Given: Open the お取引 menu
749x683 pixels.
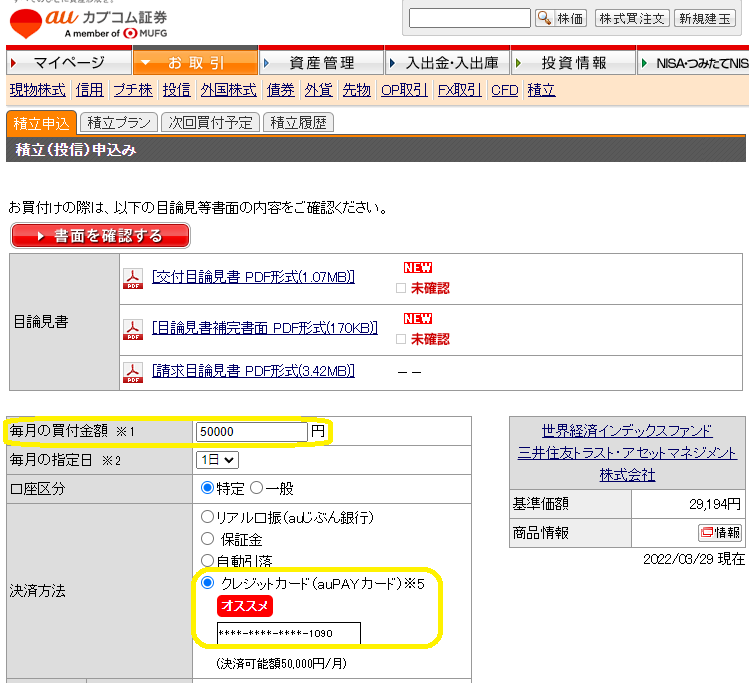Looking at the screenshot, I should click(x=195, y=63).
